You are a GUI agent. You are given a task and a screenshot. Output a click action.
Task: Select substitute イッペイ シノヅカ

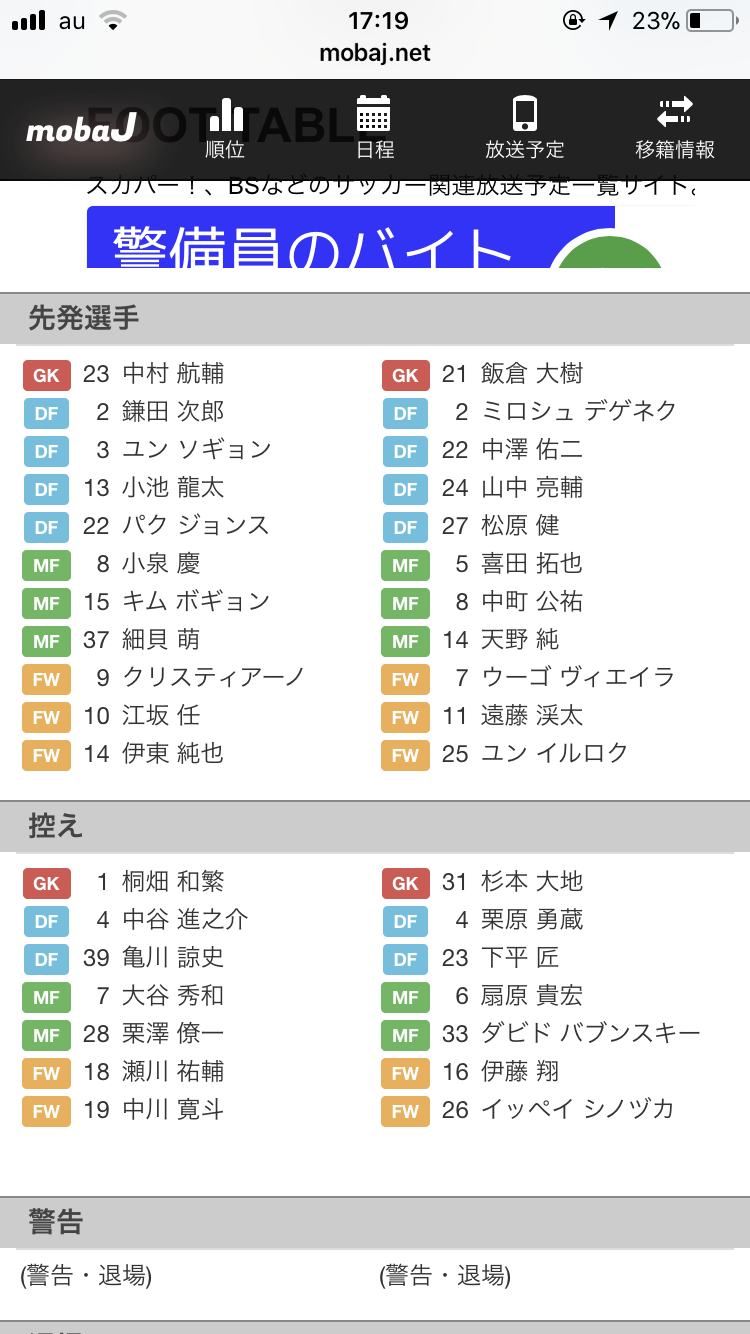coord(577,1109)
